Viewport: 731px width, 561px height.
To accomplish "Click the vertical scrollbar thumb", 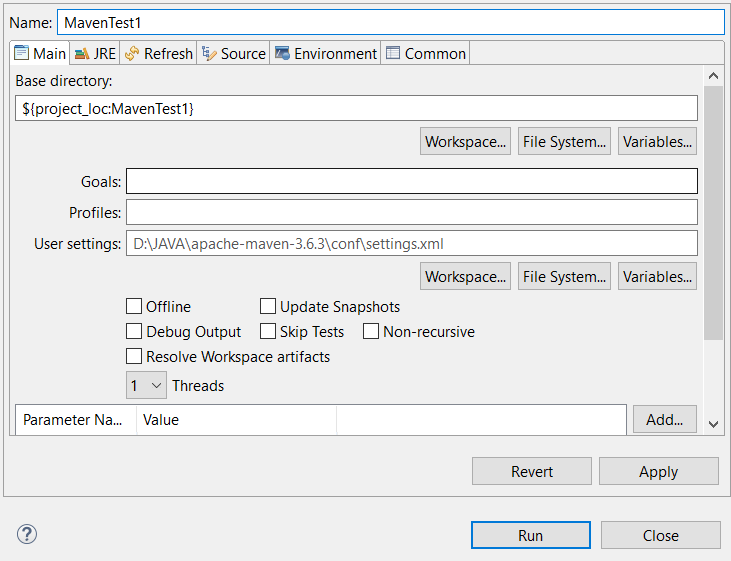I will 713,213.
